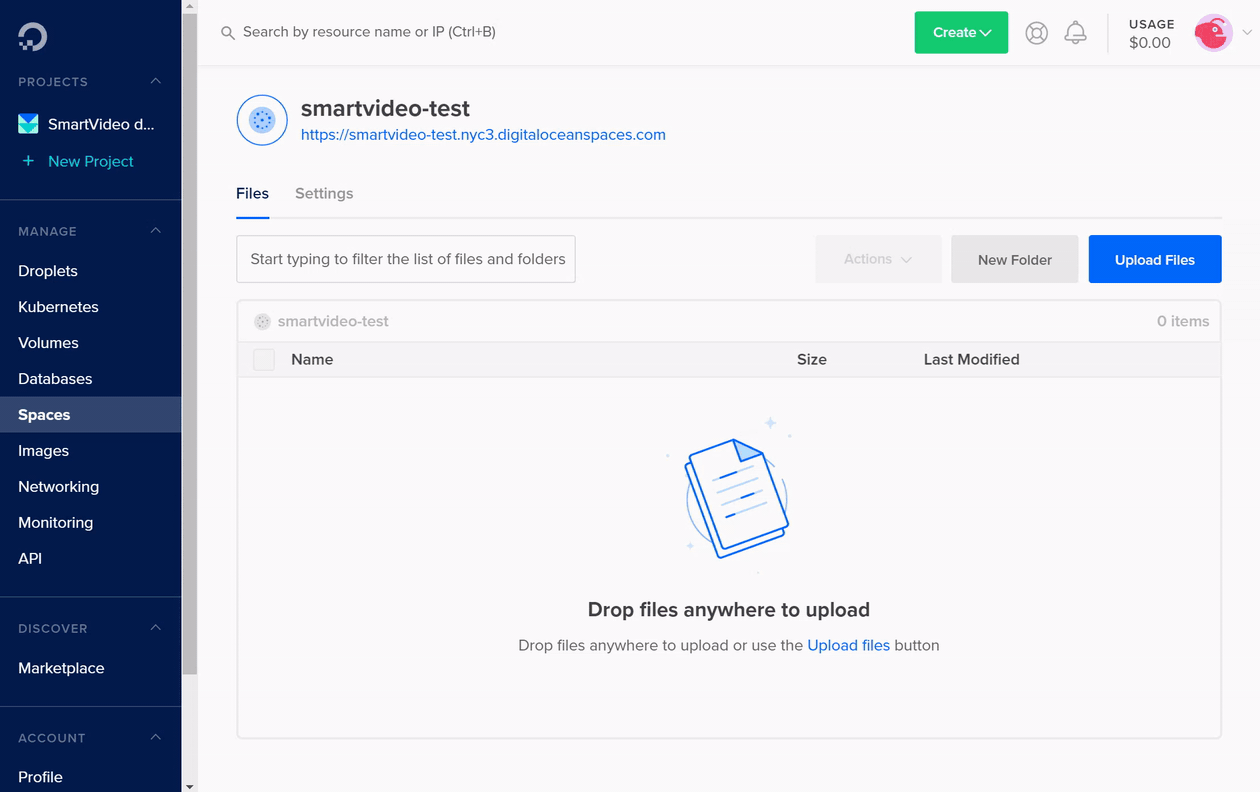The image size is (1260, 792).
Task: Collapse the Manage section chevron
Action: [155, 231]
